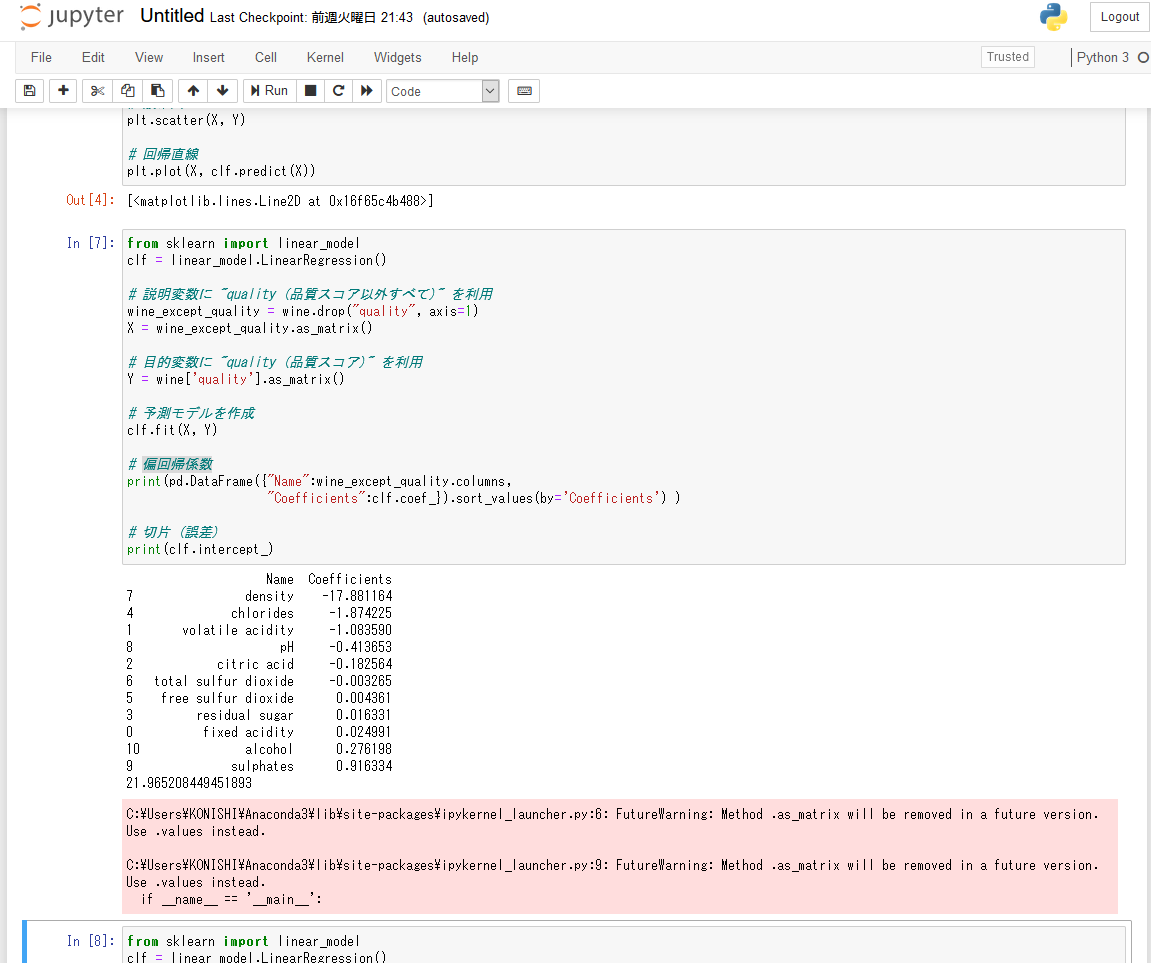
Task: Open the Kernel menu
Action: tap(325, 57)
